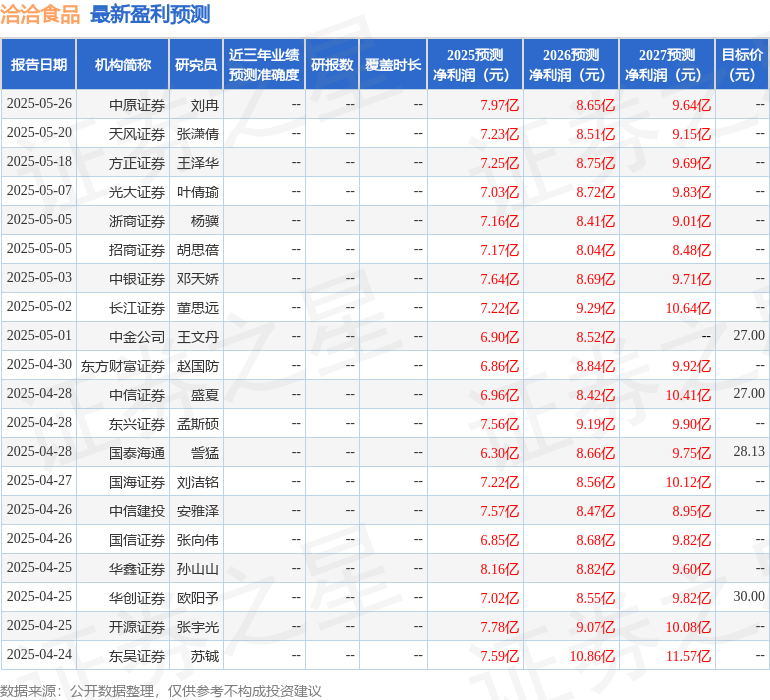Screen dimensions: 770x700
Task: Click researcher name 邓天娇
Action: pyautogui.click(x=198, y=279)
